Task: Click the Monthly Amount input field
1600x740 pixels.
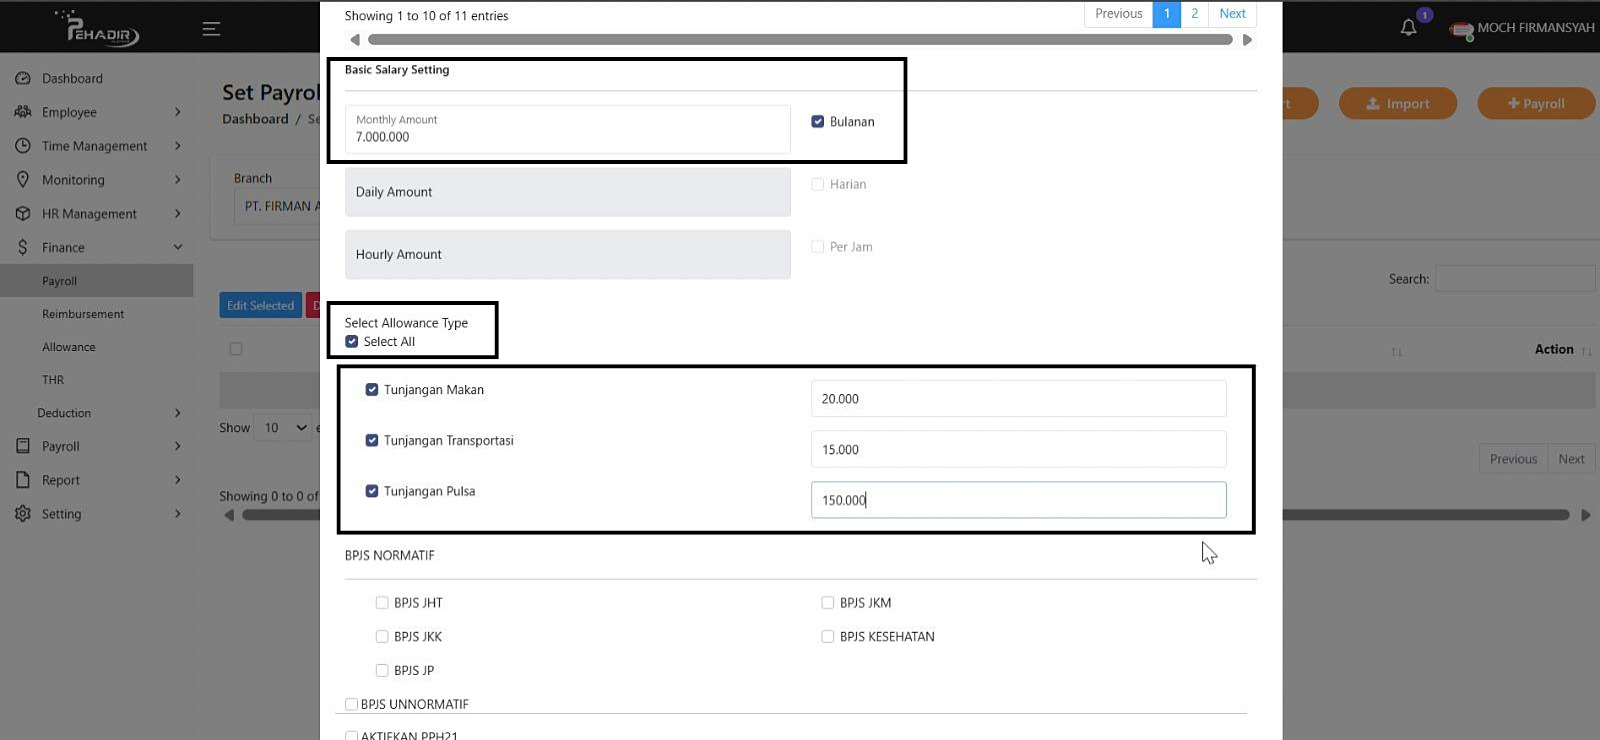Action: point(567,130)
